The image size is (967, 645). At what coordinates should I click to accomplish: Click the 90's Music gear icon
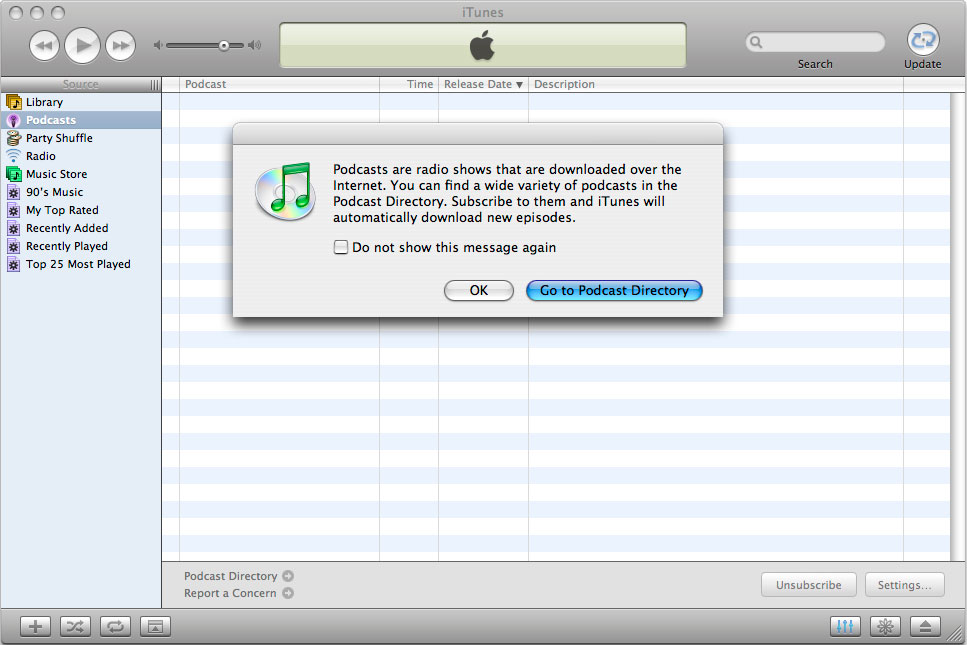tap(14, 192)
